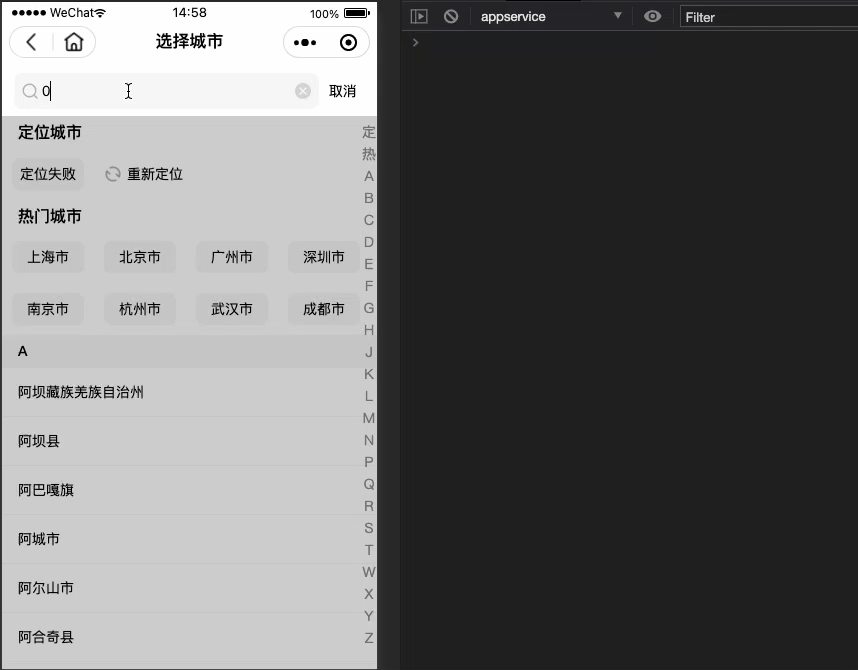Click the 取消 cancel button
The image size is (858, 670).
pos(343,91)
